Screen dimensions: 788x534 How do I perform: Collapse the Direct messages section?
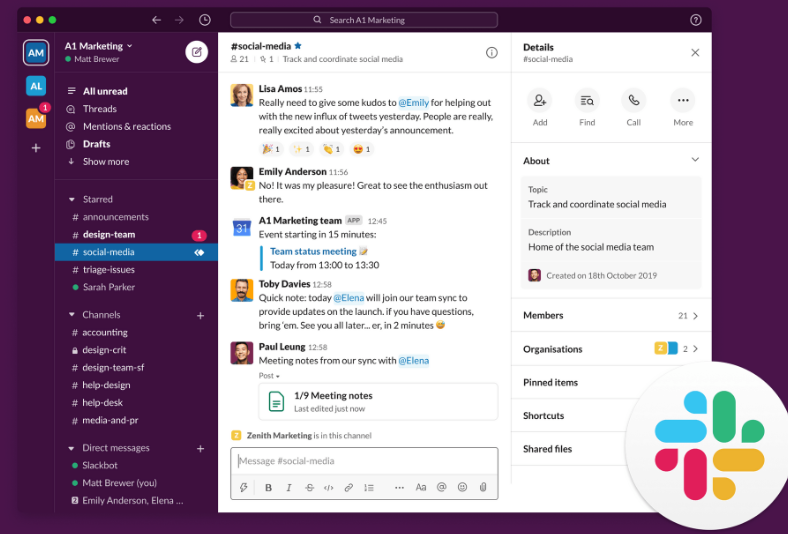(71, 448)
